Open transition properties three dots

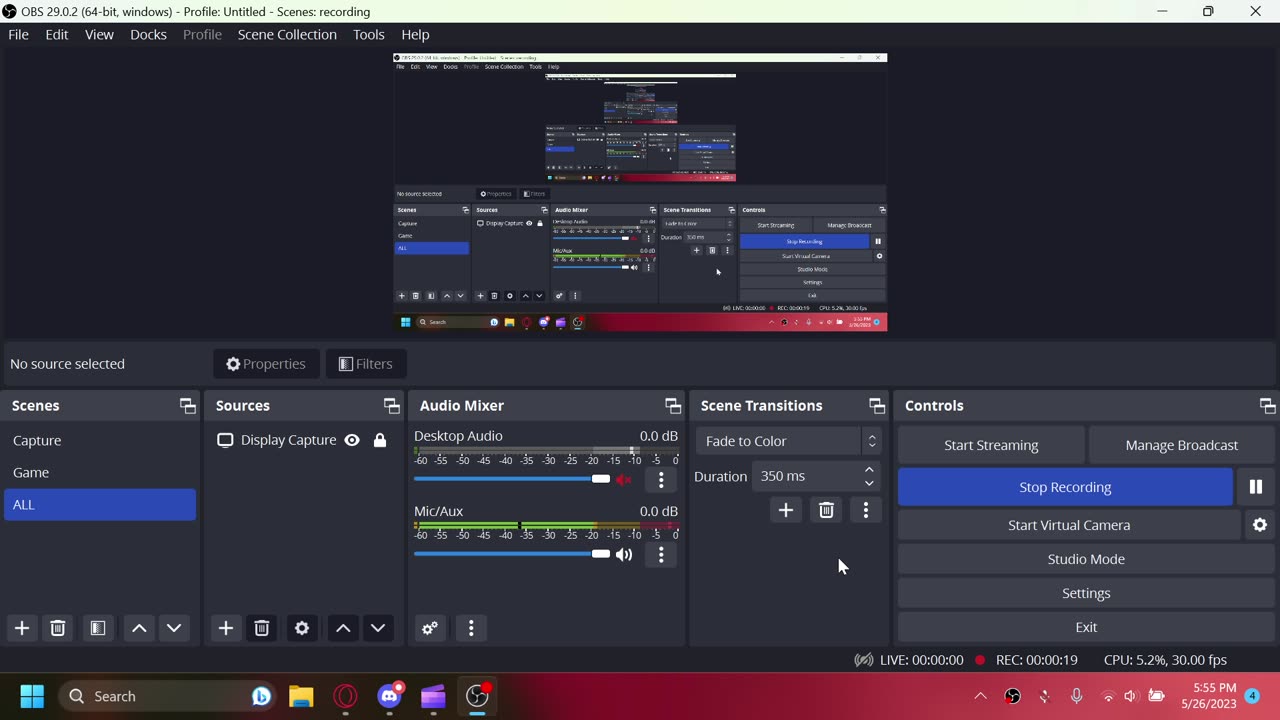(x=866, y=510)
